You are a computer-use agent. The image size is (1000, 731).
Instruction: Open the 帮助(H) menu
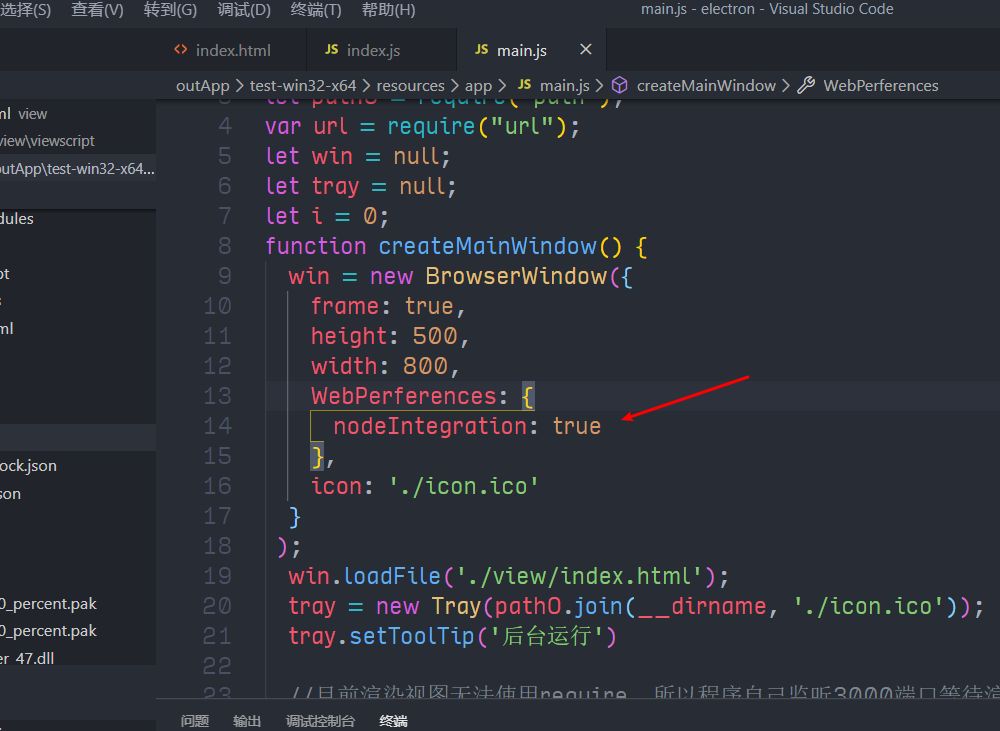point(388,10)
